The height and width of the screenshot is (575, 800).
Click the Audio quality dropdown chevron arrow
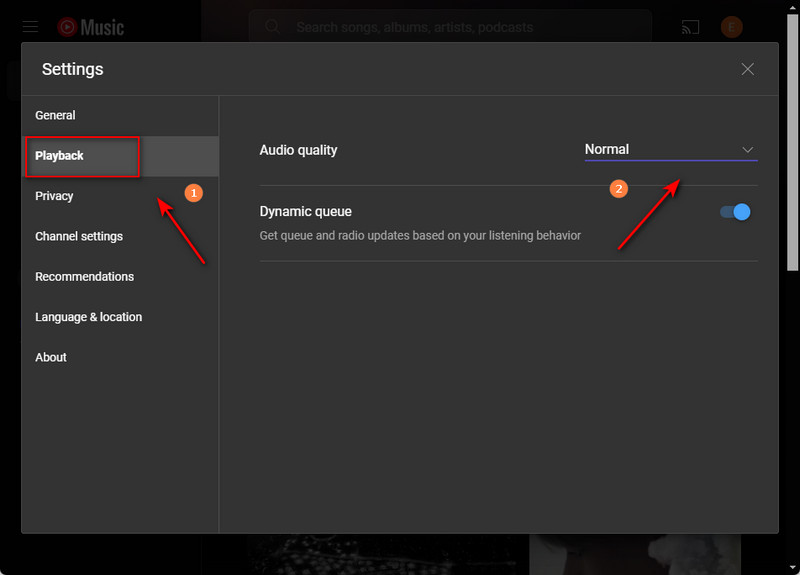[x=747, y=150]
